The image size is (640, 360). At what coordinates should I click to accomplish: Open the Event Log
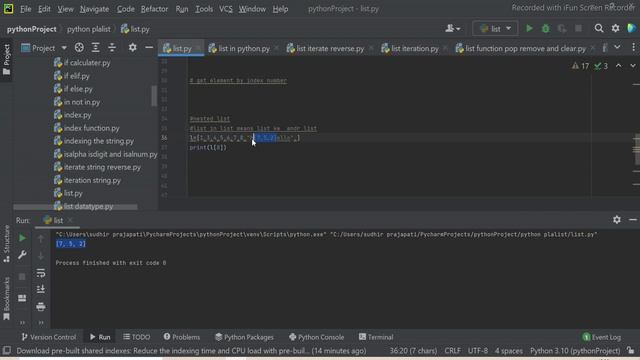[x=602, y=337]
